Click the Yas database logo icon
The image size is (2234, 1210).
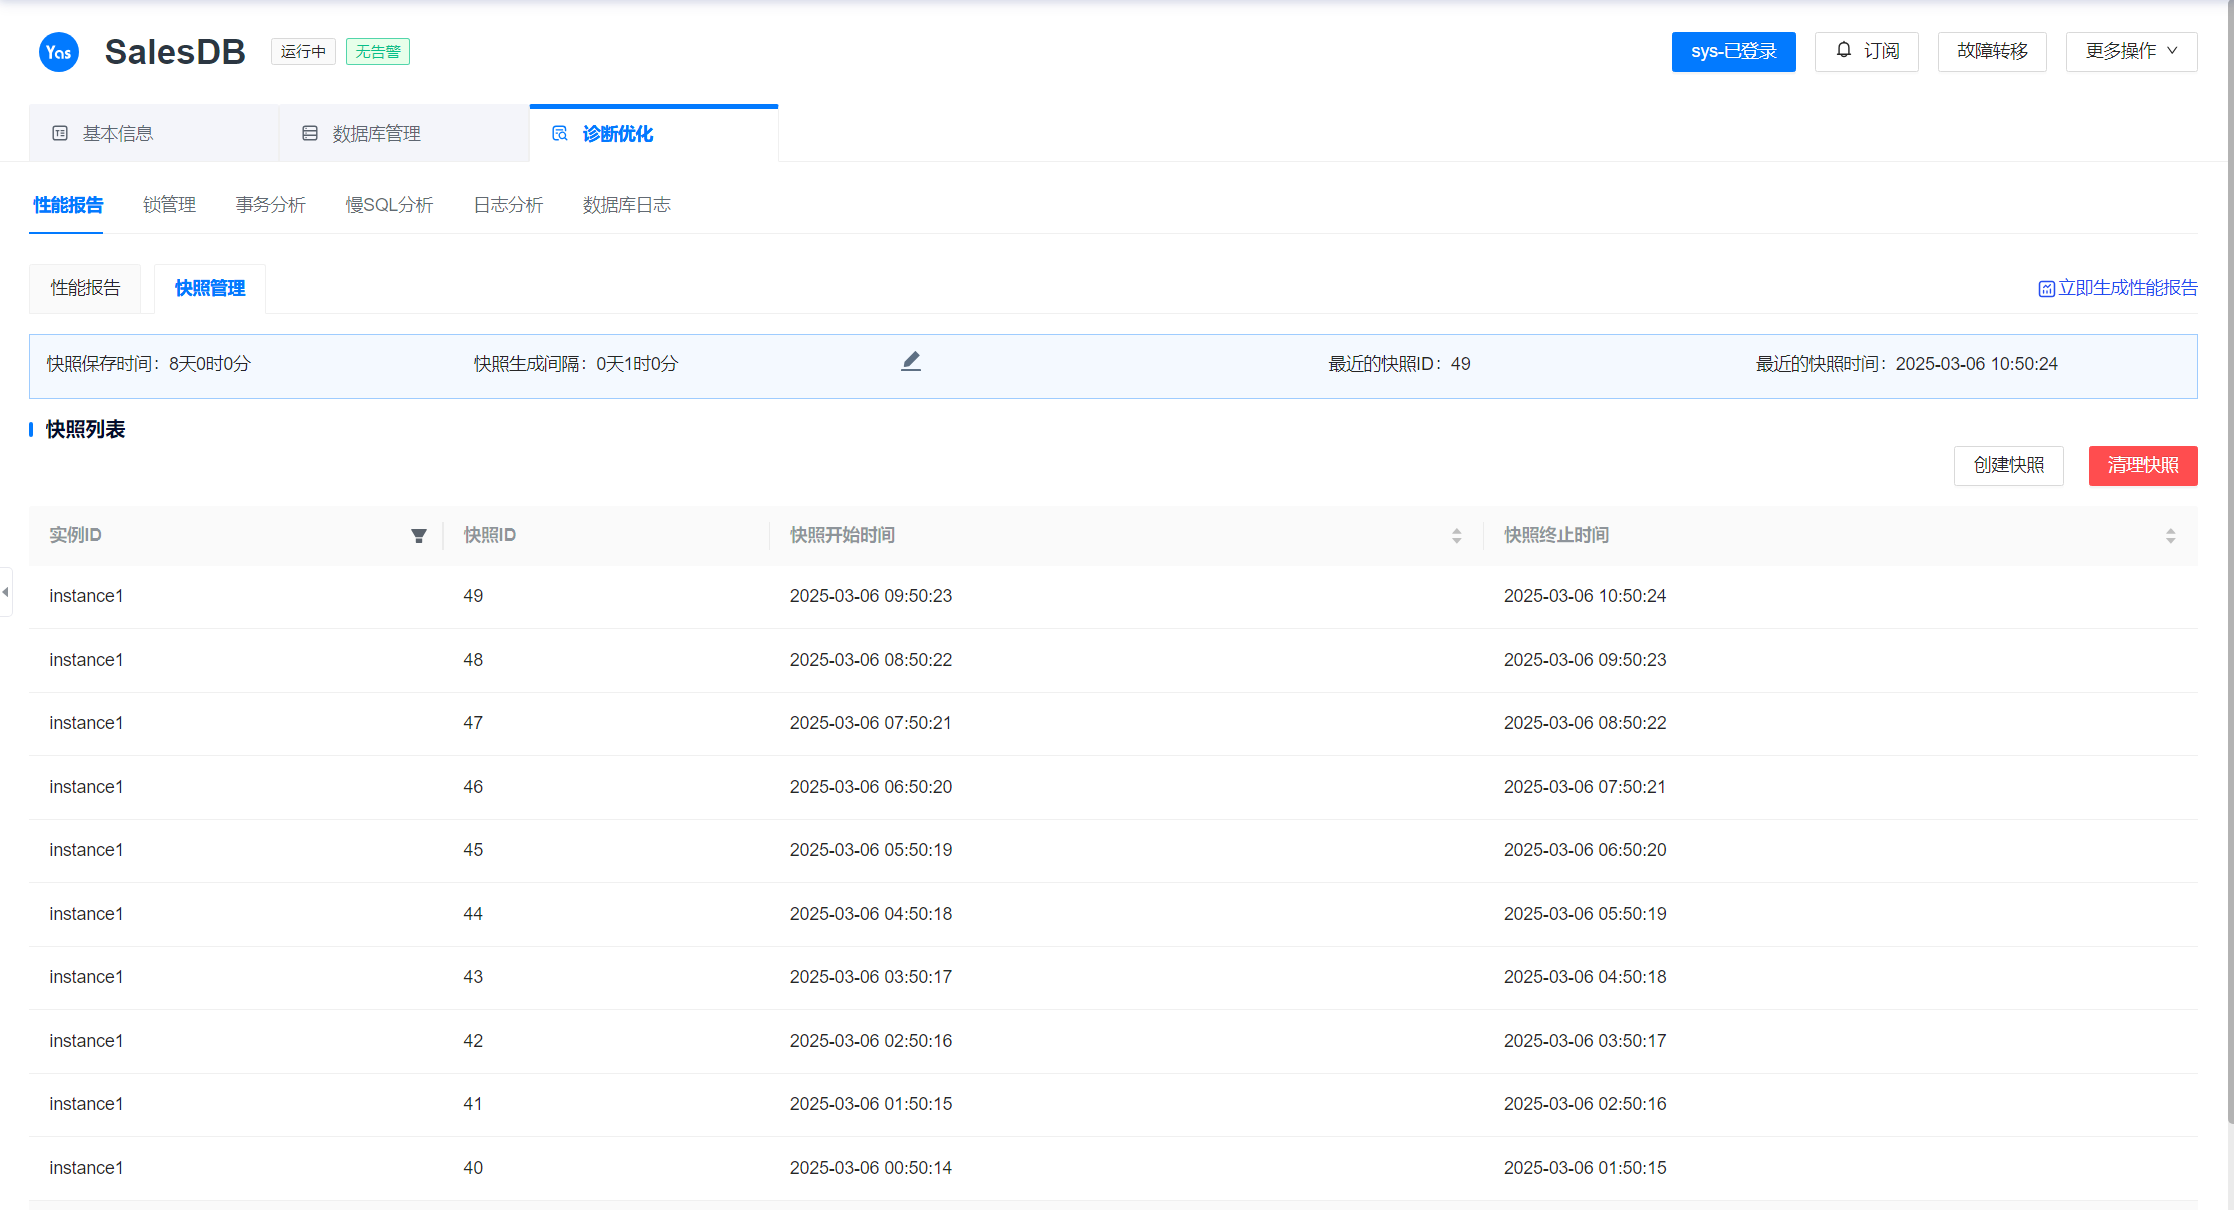coord(58,52)
